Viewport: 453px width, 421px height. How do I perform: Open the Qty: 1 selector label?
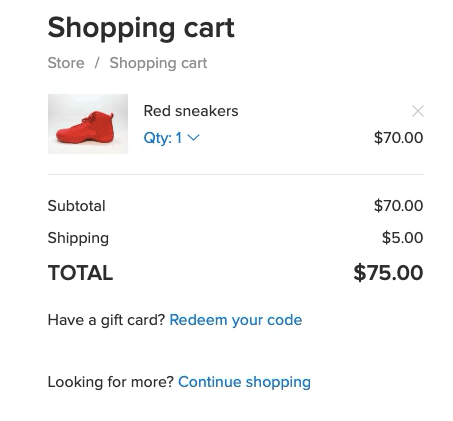(163, 138)
